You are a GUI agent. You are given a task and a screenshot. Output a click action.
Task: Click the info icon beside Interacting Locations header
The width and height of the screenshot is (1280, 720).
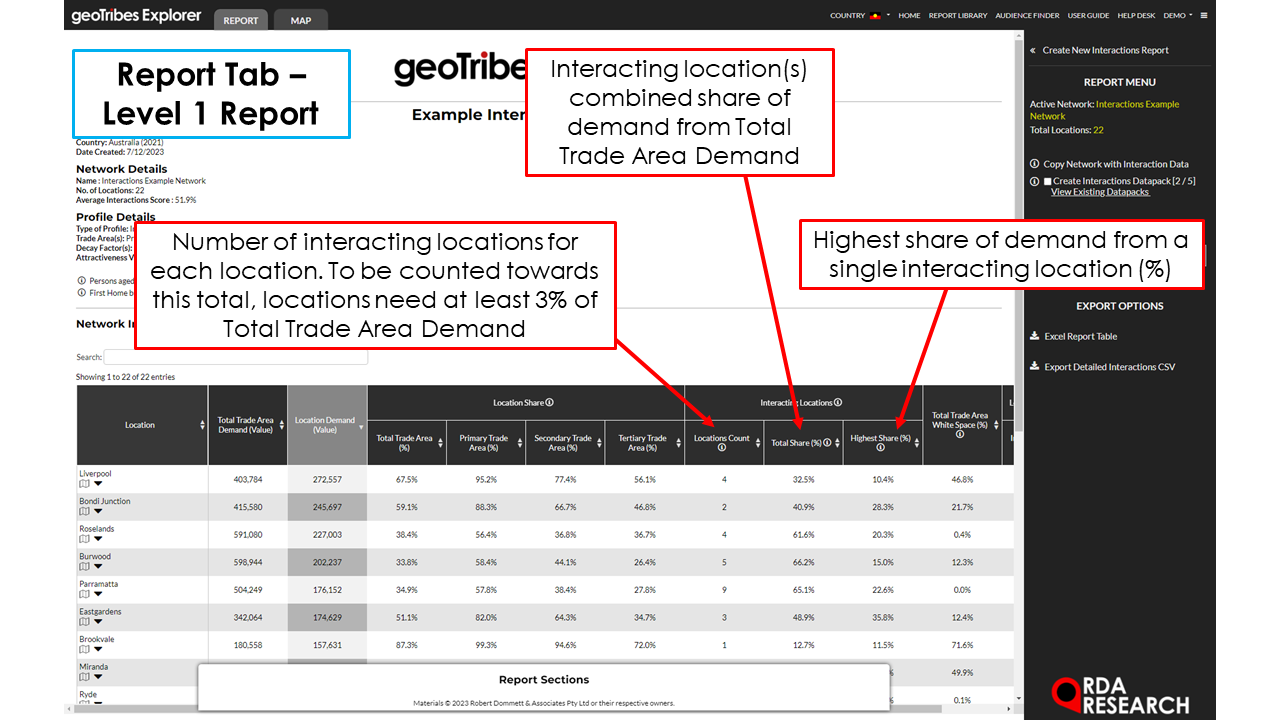tap(838, 403)
